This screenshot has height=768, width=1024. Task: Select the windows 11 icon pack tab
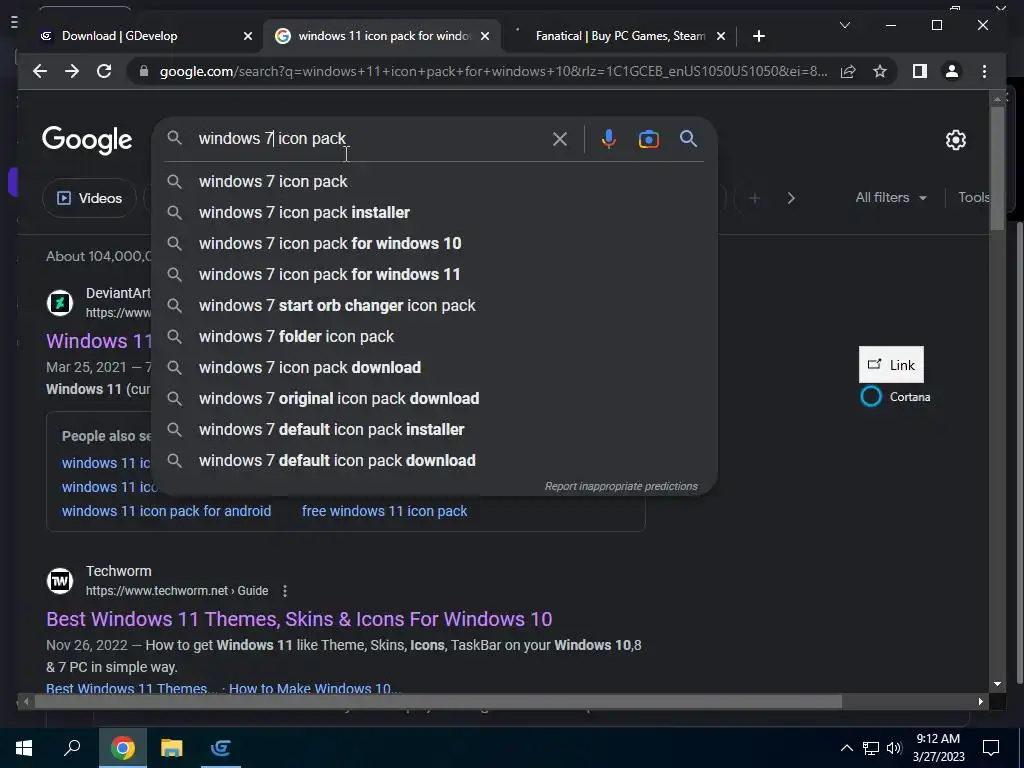click(384, 36)
